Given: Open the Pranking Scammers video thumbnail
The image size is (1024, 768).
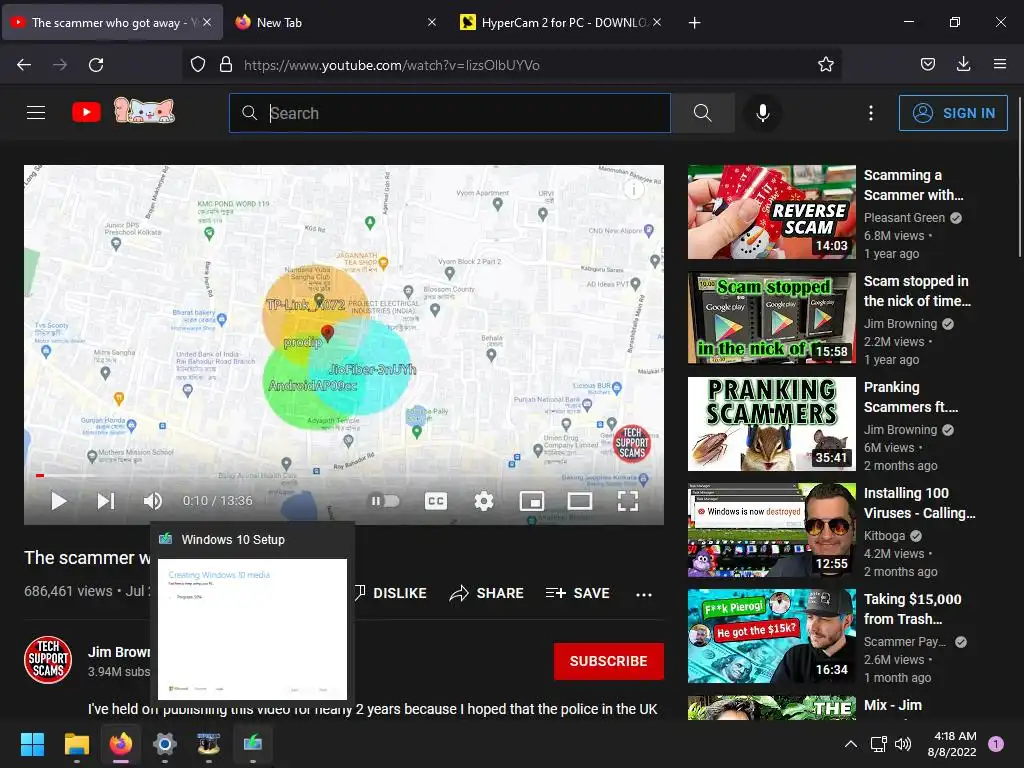Looking at the screenshot, I should 771,424.
